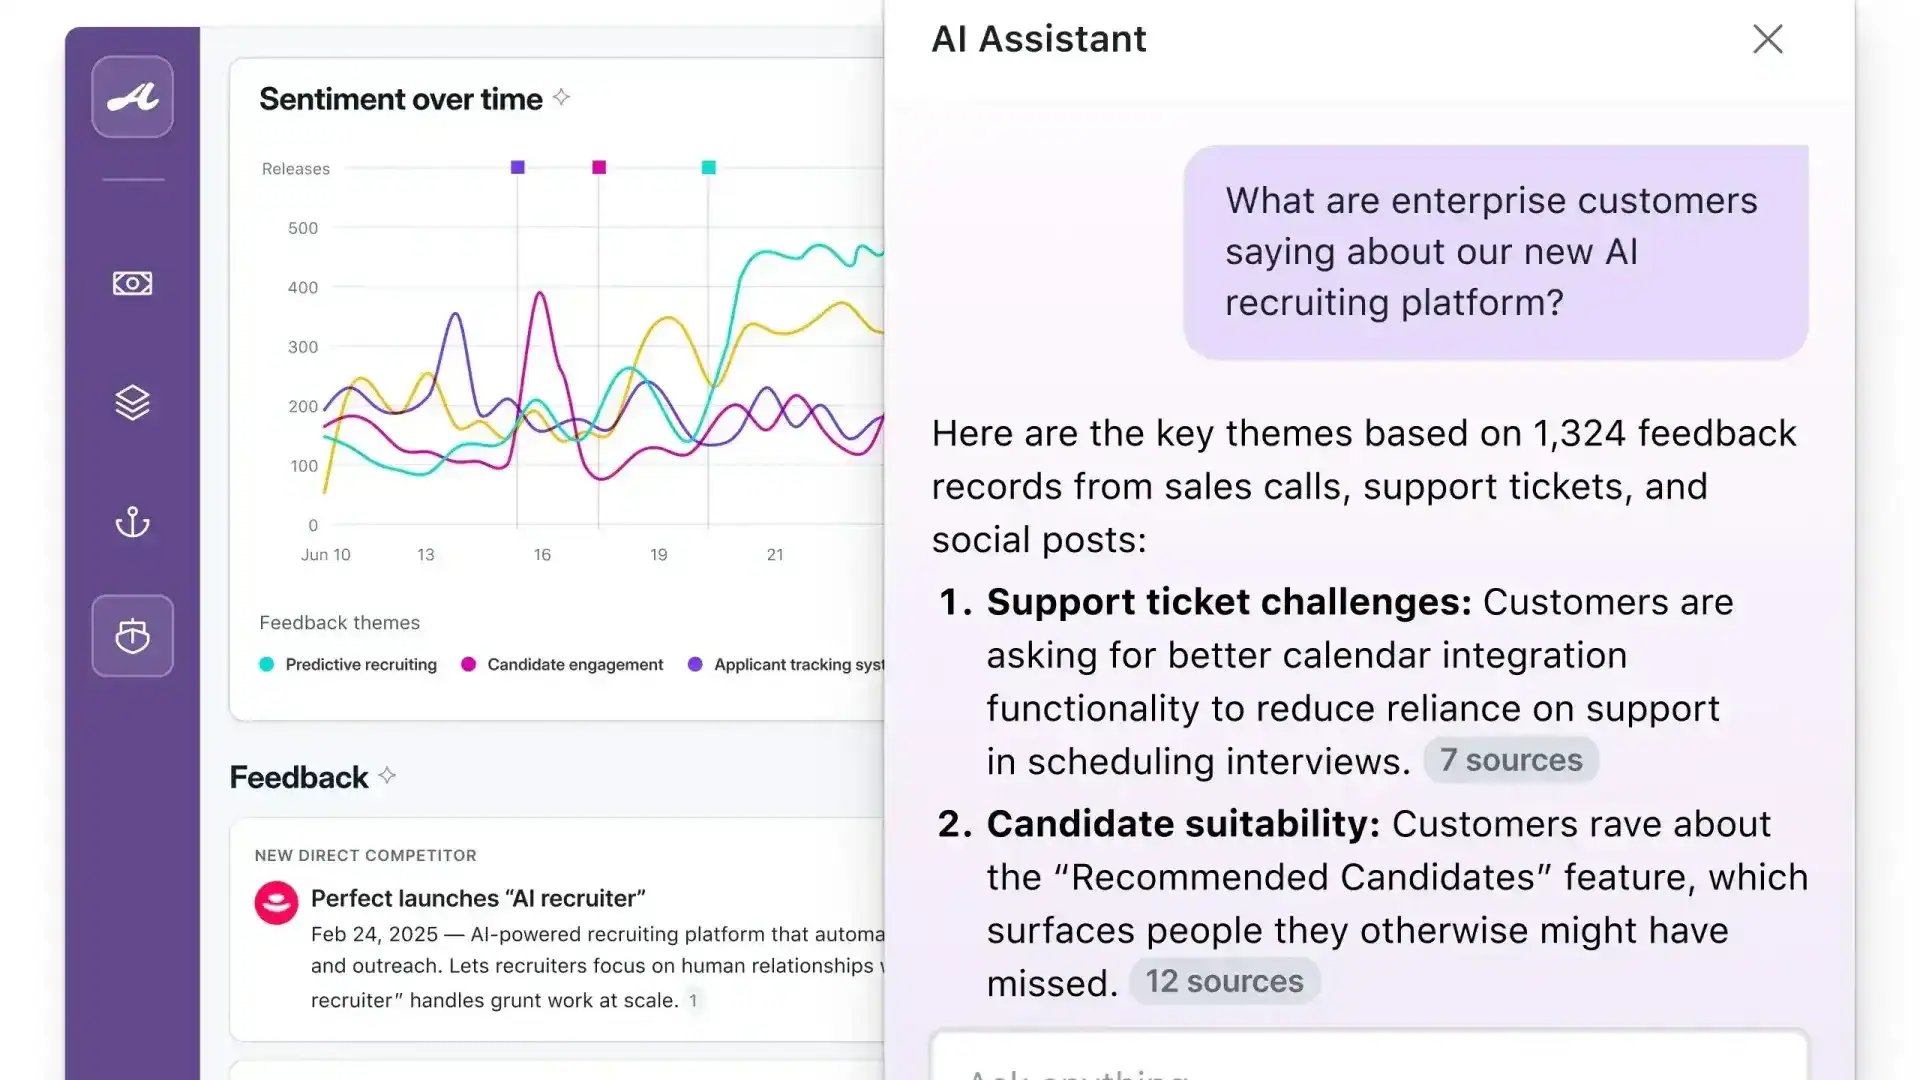Select the stacked layers sidebar icon
1920x1080 pixels.
tap(132, 403)
